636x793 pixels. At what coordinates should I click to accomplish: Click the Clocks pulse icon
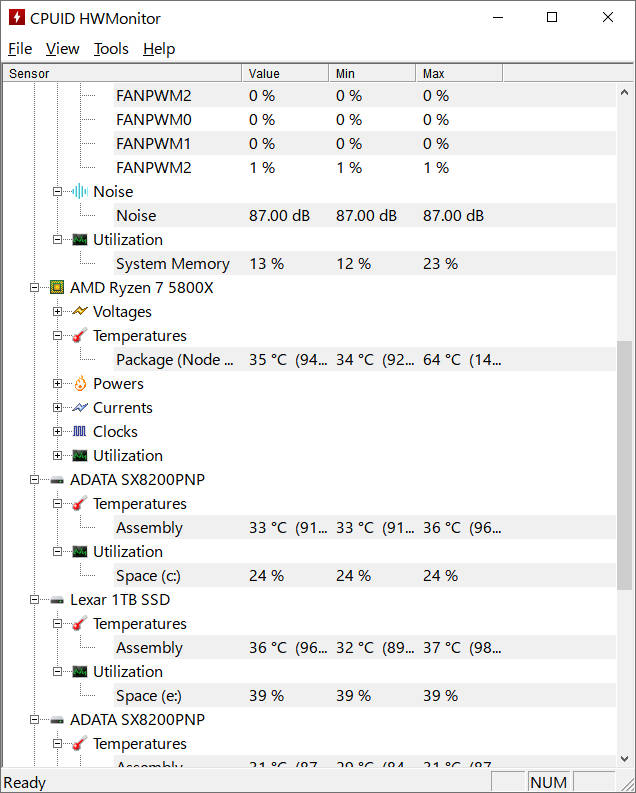point(80,431)
